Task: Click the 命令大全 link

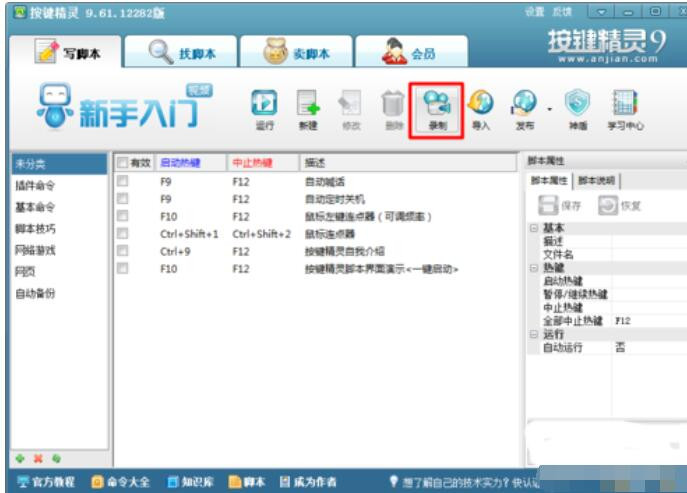Action: point(121,482)
